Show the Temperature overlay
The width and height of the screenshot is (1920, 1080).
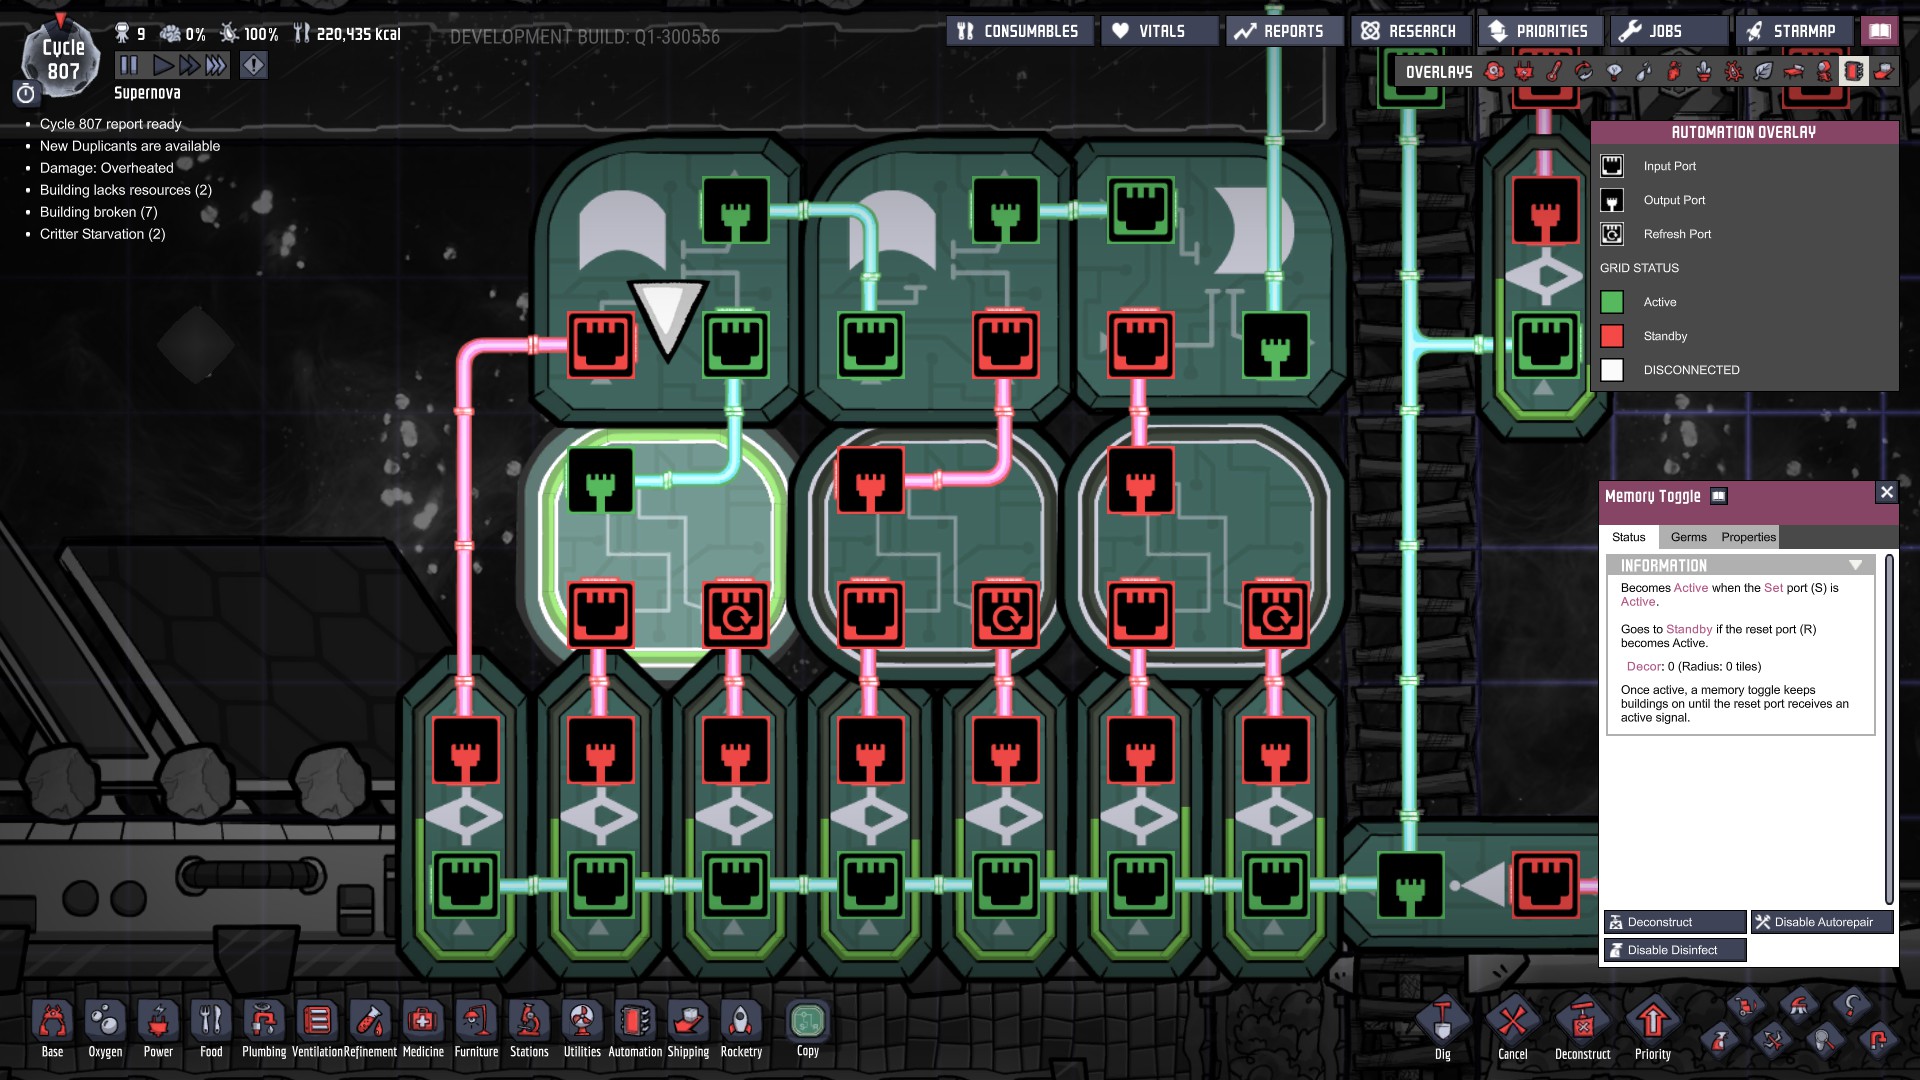coord(1554,72)
